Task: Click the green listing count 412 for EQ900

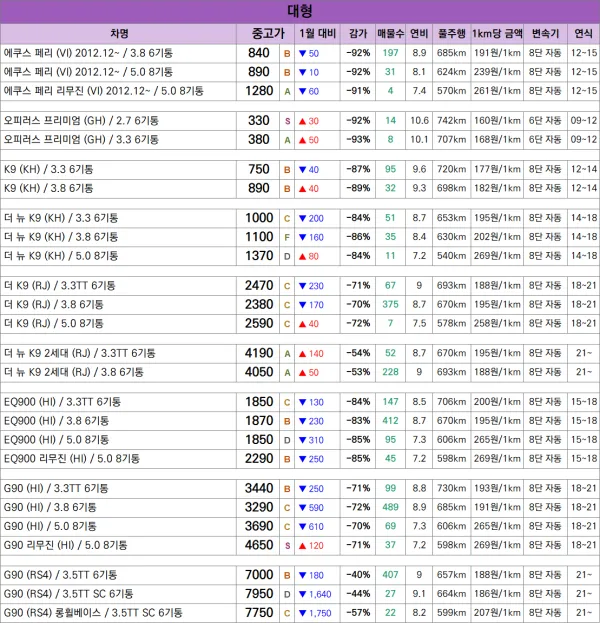Action: tap(390, 421)
